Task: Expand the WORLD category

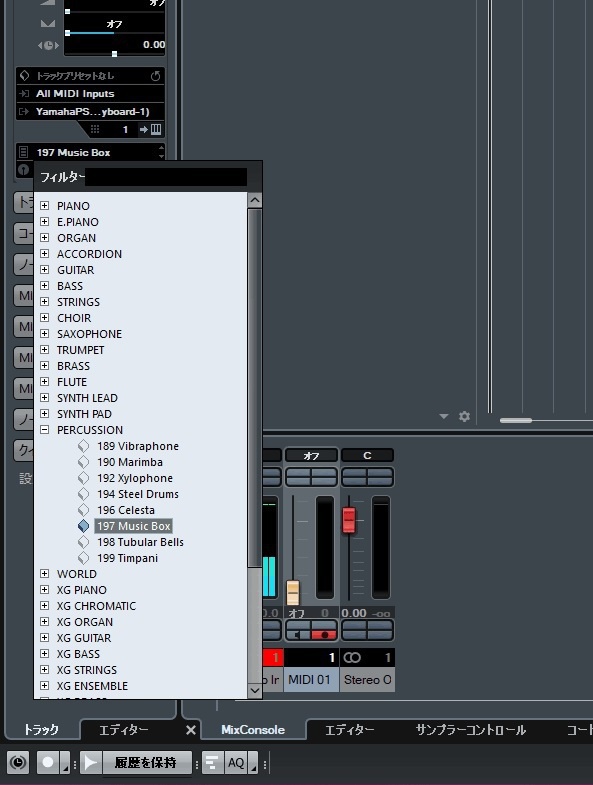Action: click(x=45, y=574)
